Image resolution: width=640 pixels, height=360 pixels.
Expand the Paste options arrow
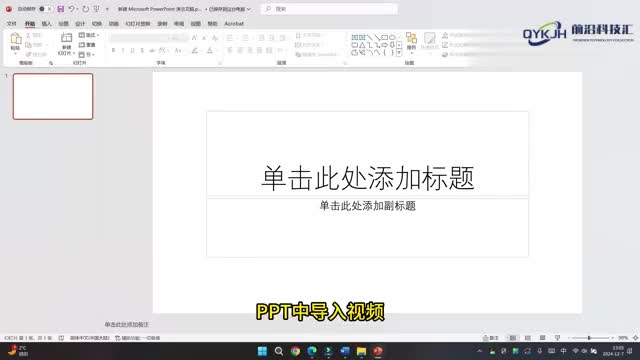click(16, 53)
